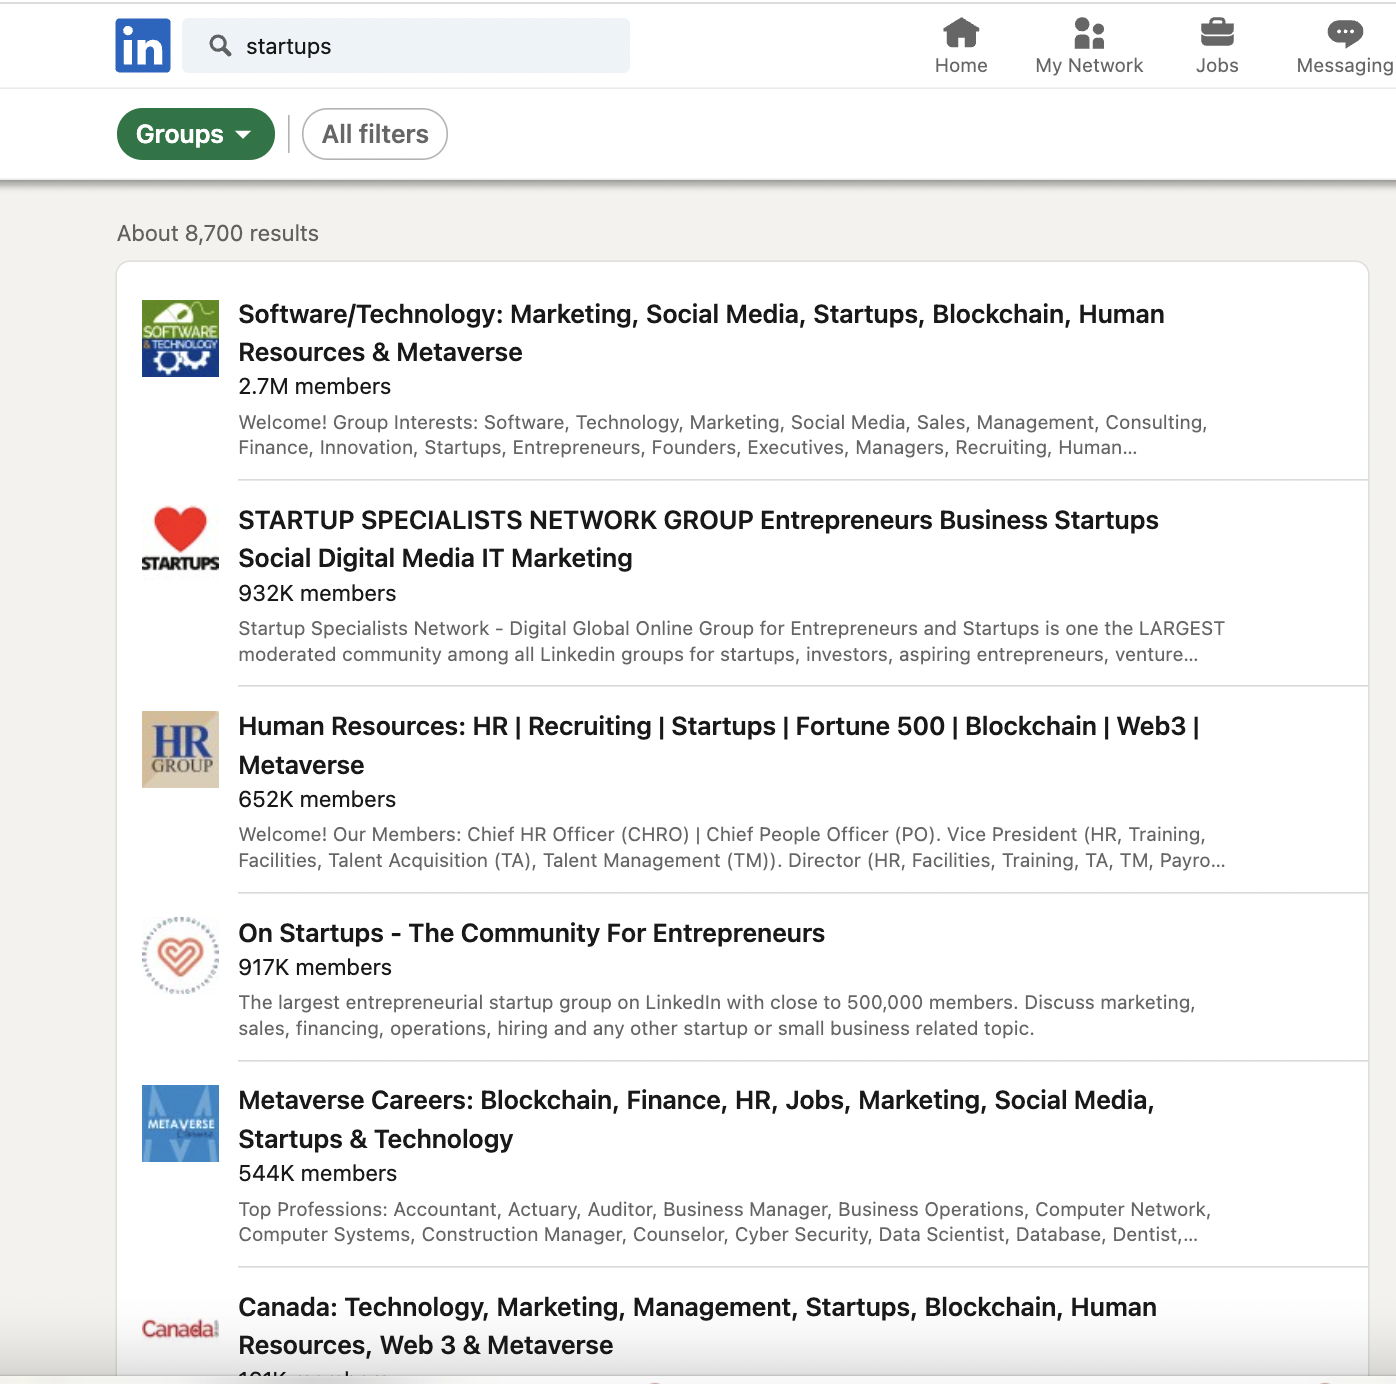1396x1384 pixels.
Task: Click the 932K members text
Action: point(317,593)
